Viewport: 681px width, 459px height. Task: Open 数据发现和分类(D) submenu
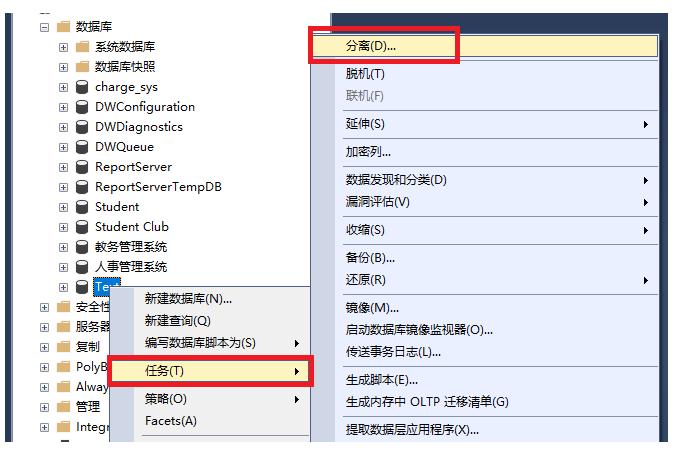(x=485, y=180)
